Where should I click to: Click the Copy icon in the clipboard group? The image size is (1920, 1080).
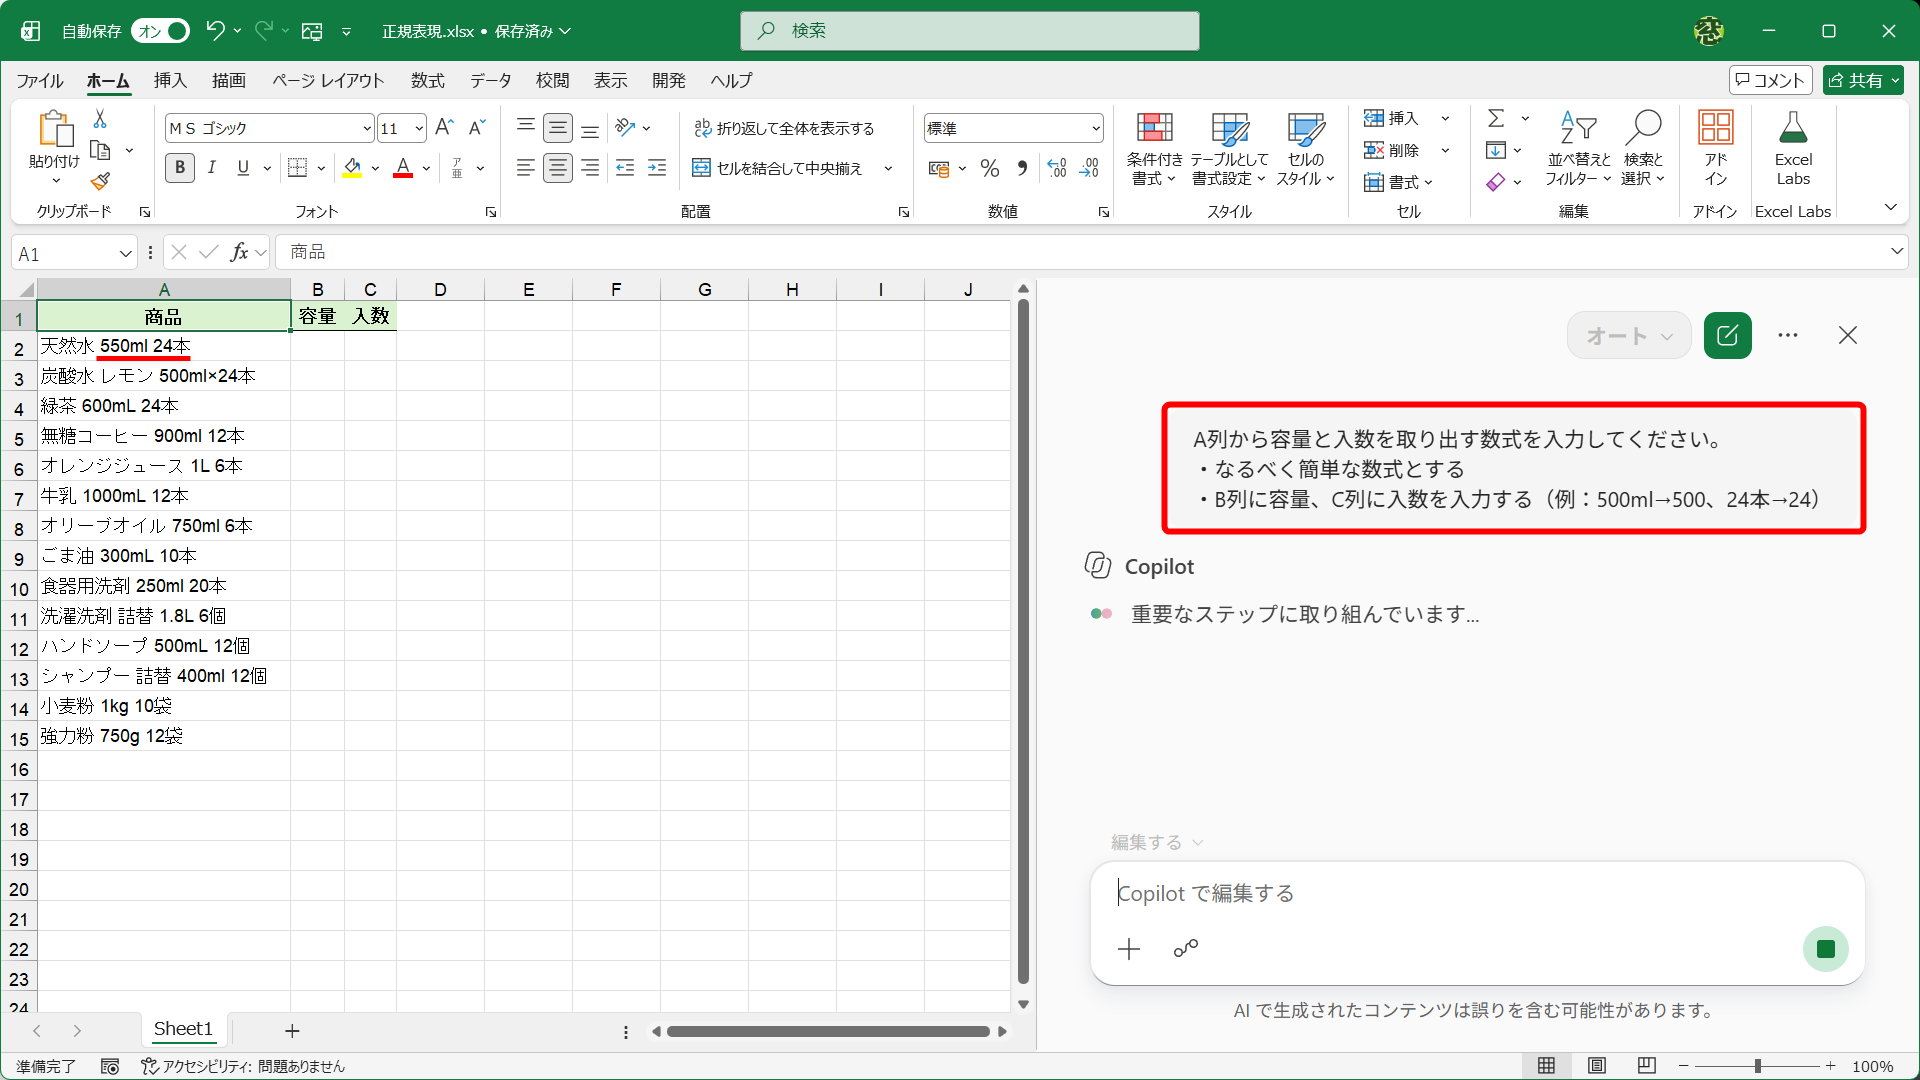100,150
